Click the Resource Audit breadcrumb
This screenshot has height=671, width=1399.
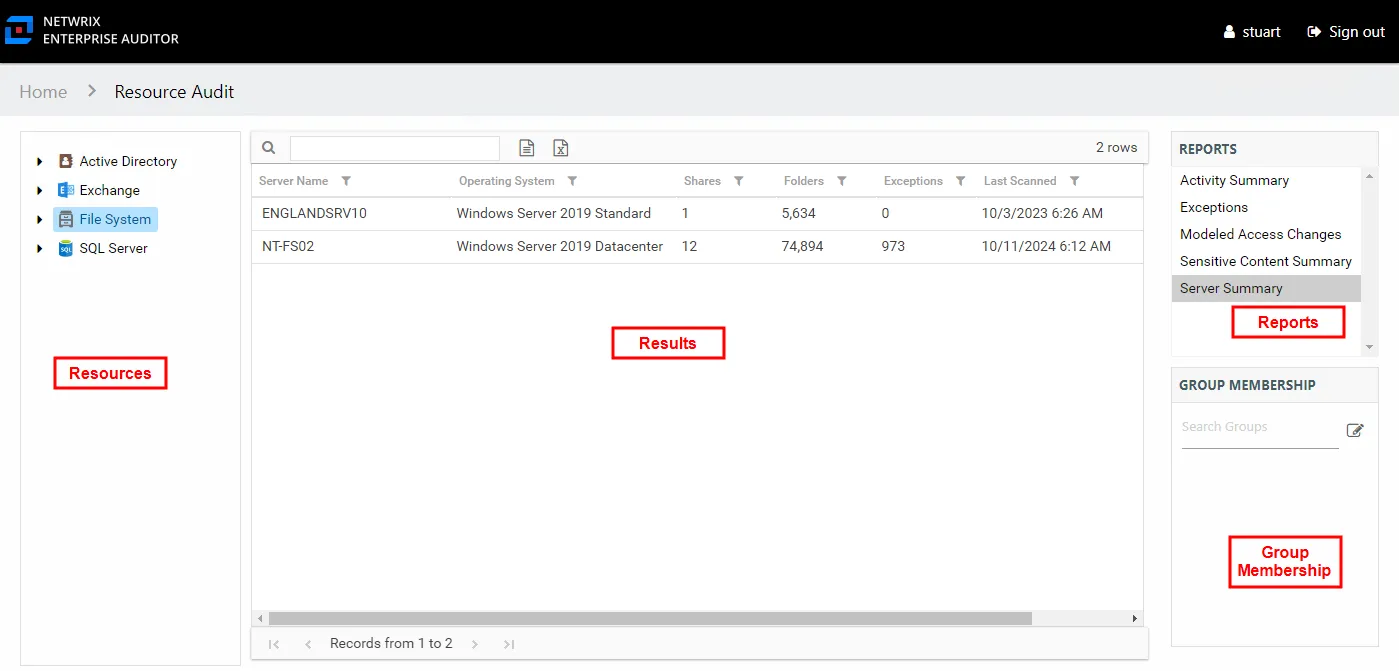[174, 92]
